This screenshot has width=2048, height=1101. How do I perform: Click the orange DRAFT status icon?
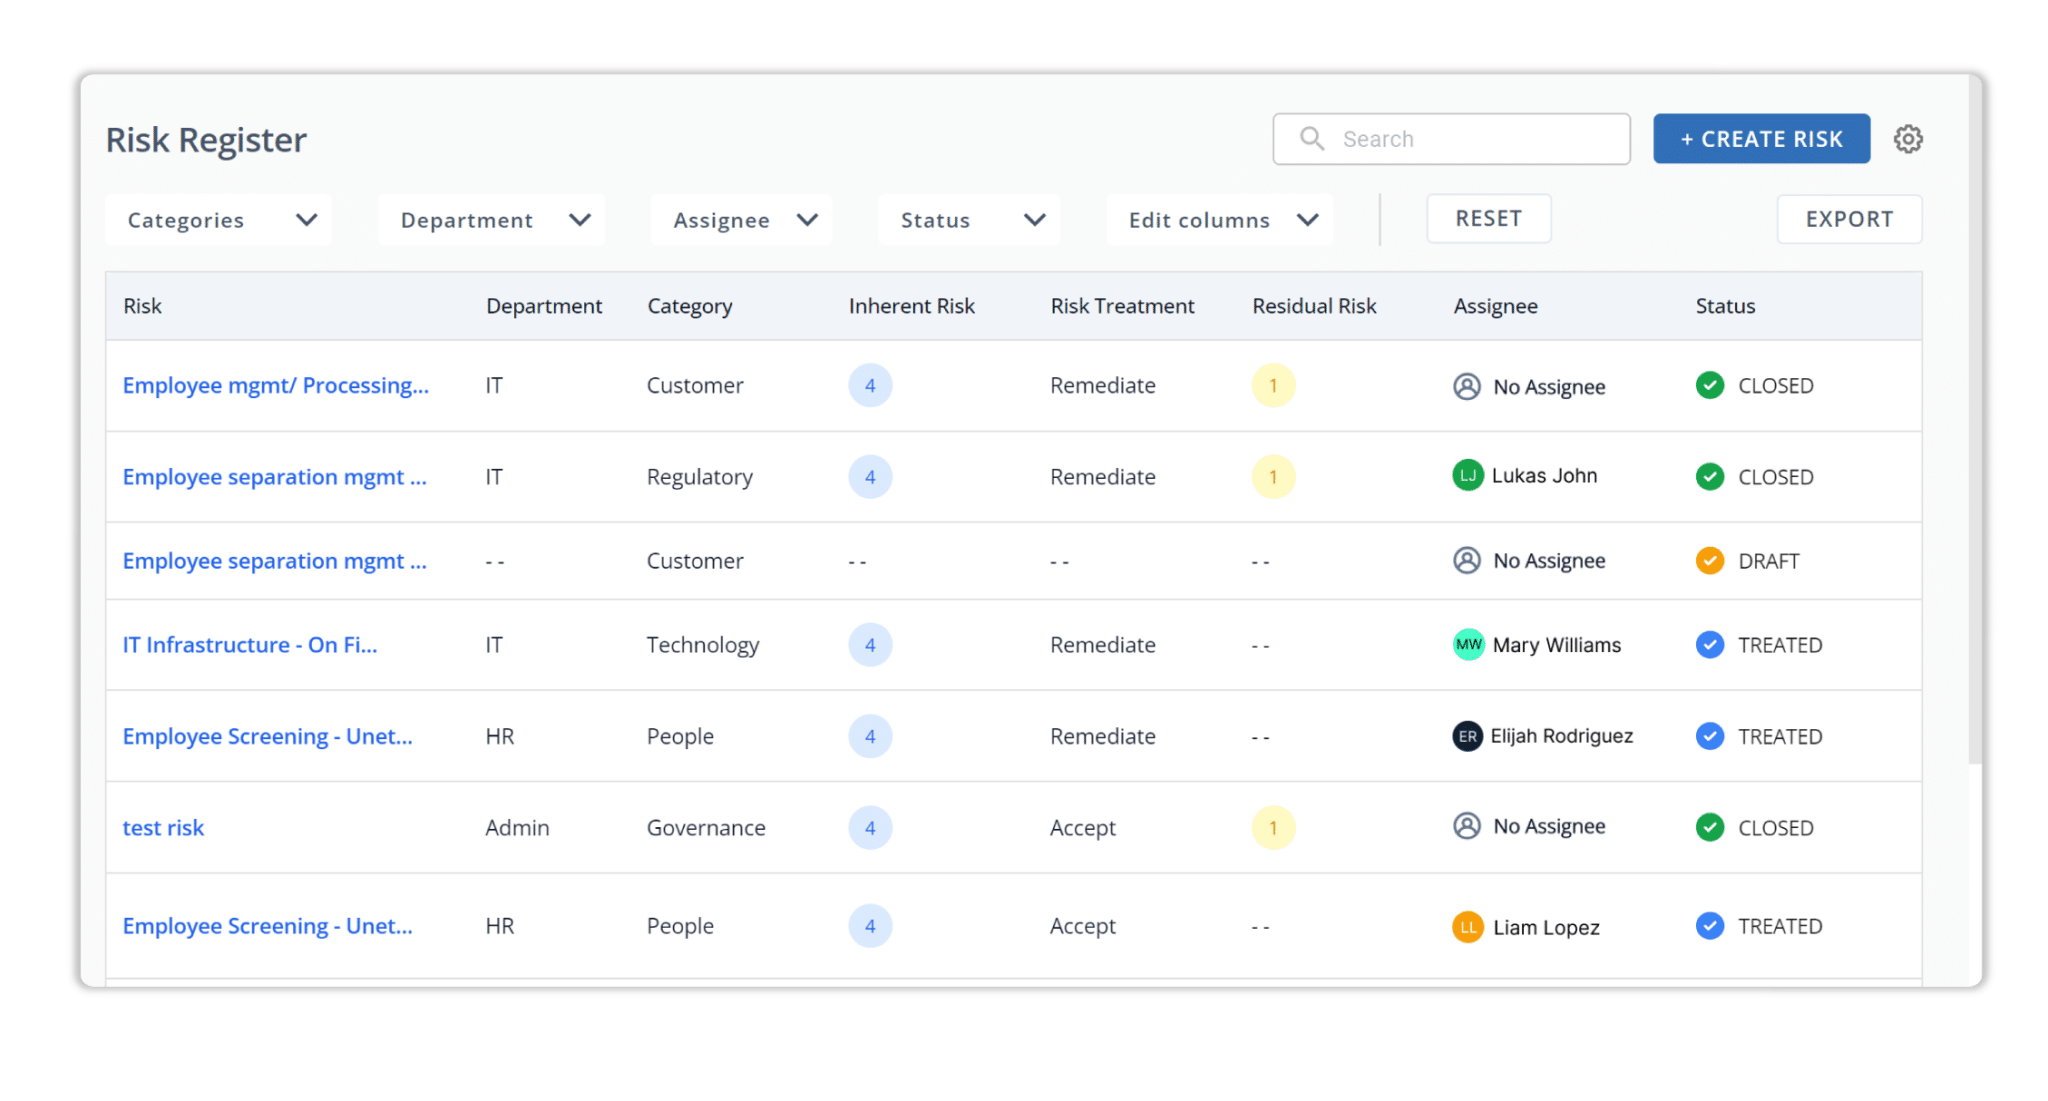[1710, 561]
